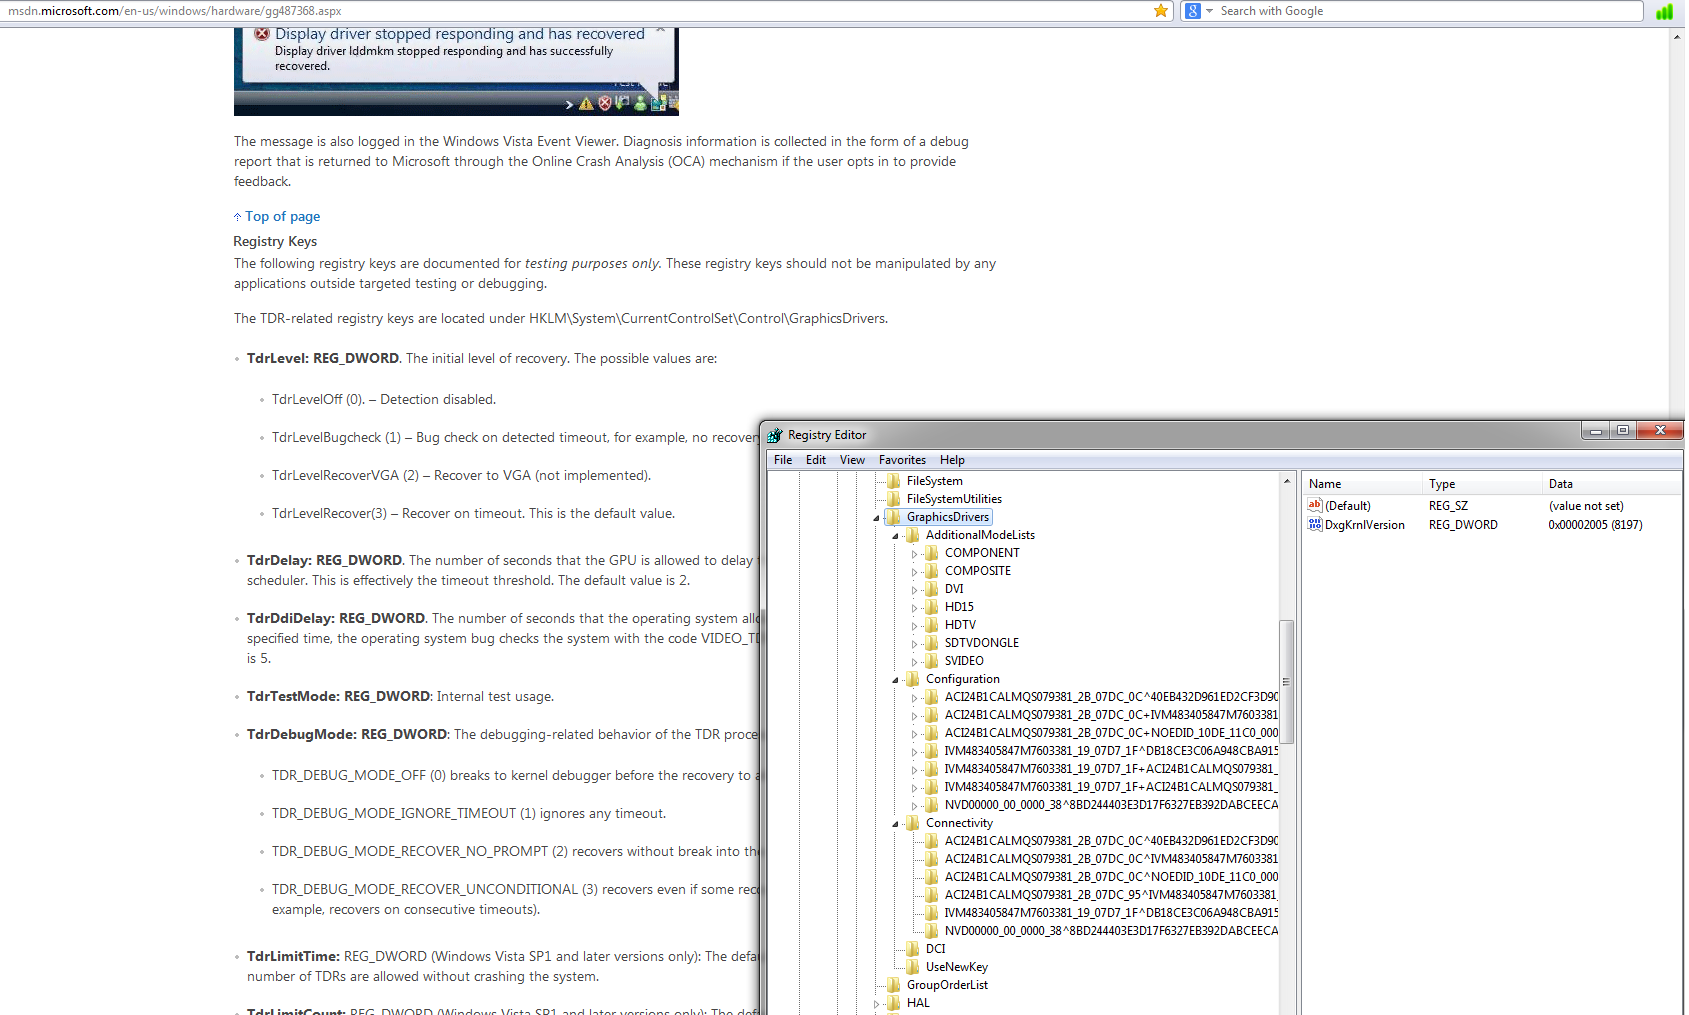Click the "(value not set)" data cell
The height and width of the screenshot is (1015, 1689).
pyautogui.click(x=1586, y=506)
